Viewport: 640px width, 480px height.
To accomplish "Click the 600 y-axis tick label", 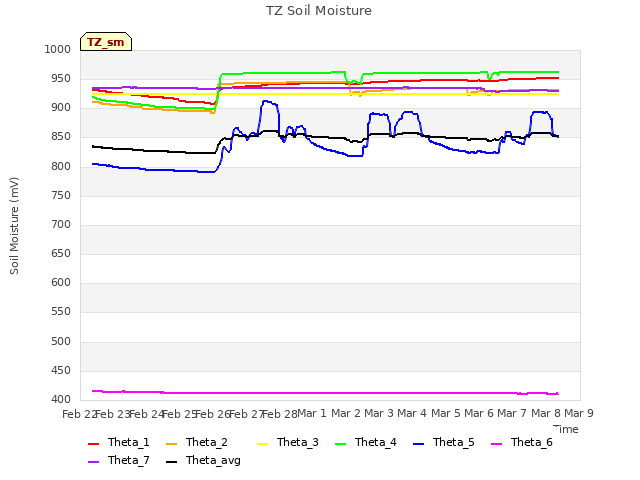I will [x=61, y=282].
